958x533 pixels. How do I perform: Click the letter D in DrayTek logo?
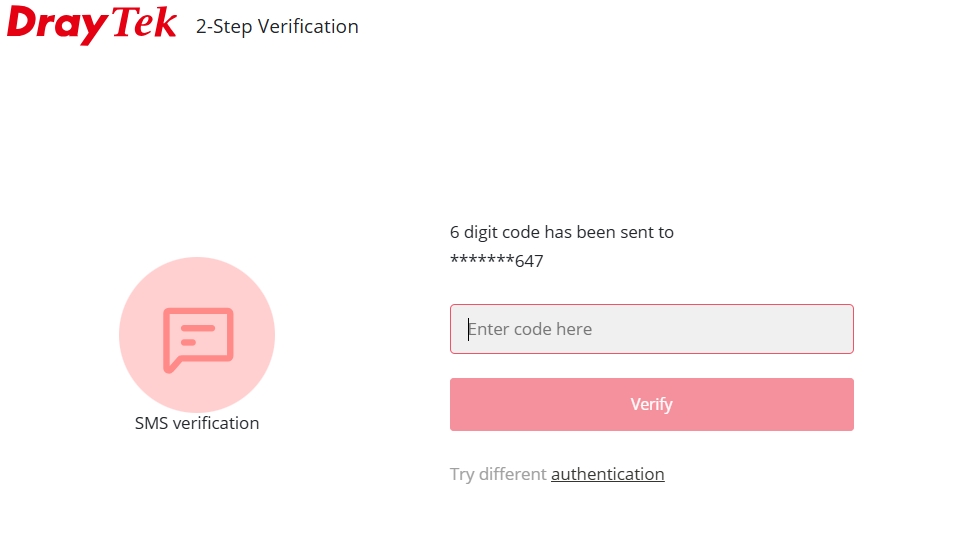pyautogui.click(x=23, y=23)
